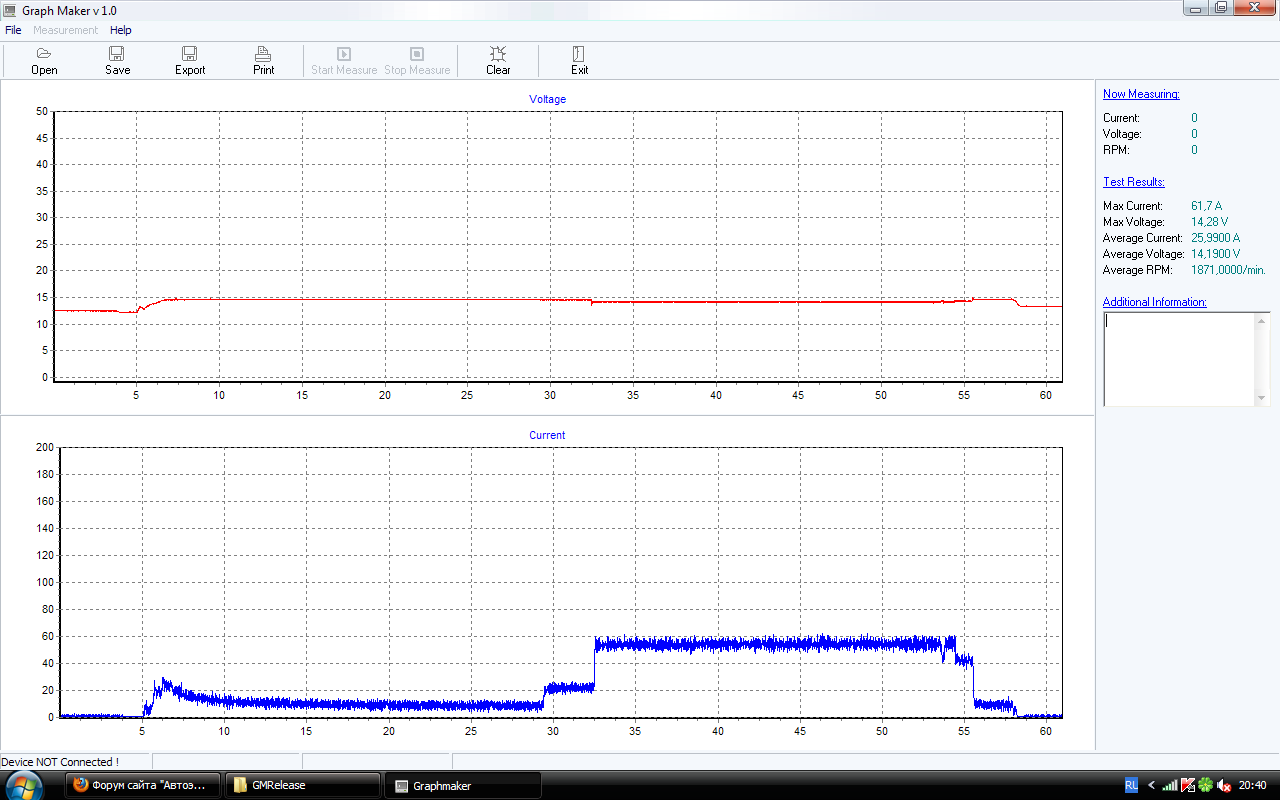Click the RU language indicator in the tray

1131,785
